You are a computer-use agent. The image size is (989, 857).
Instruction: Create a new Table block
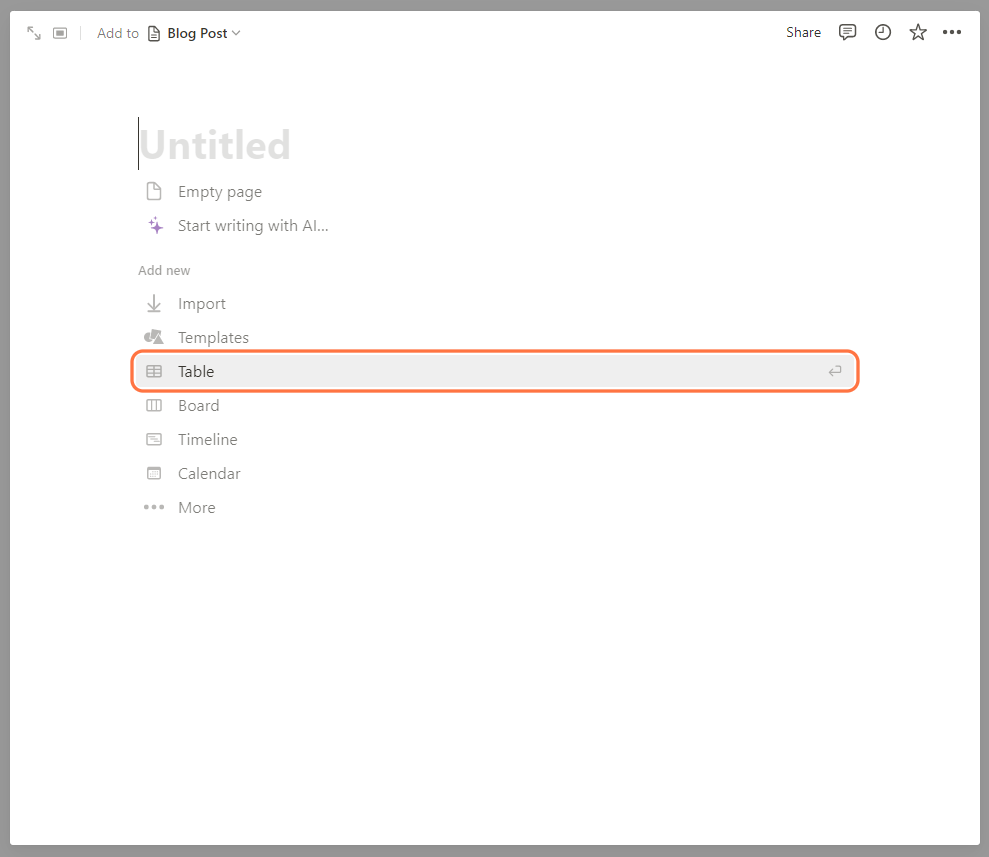195,371
